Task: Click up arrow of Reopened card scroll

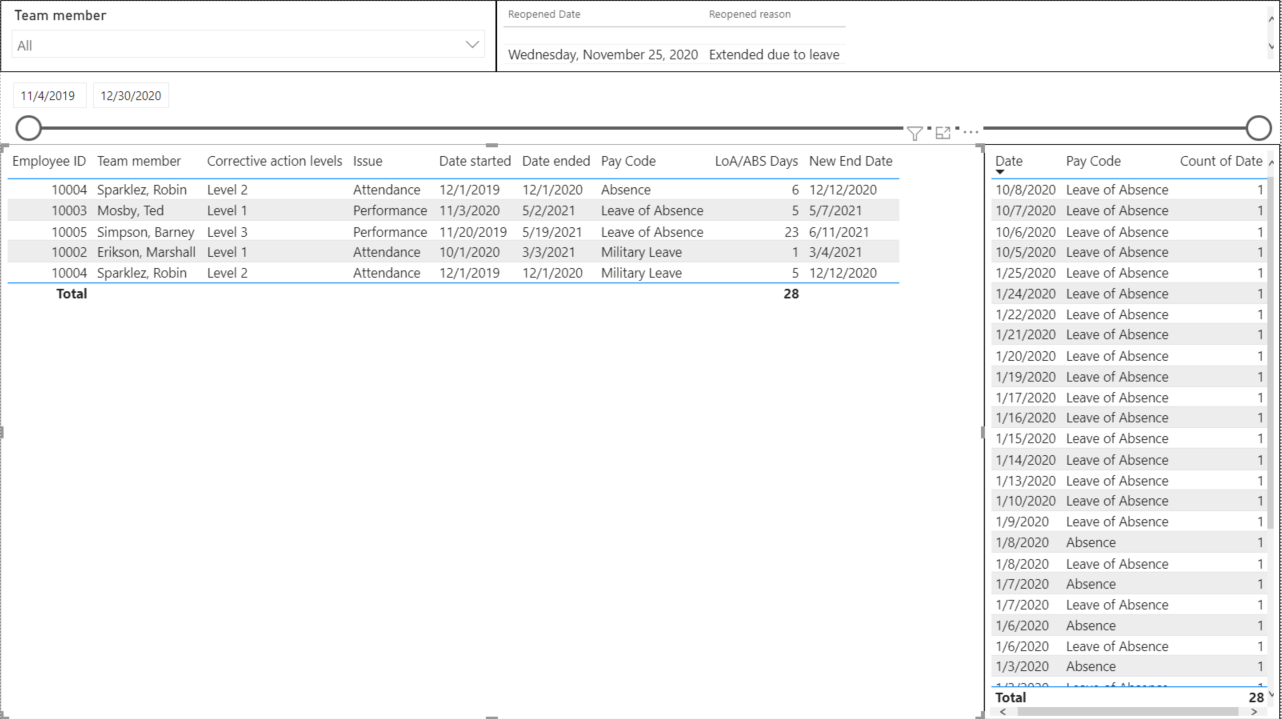Action: [1271, 19]
